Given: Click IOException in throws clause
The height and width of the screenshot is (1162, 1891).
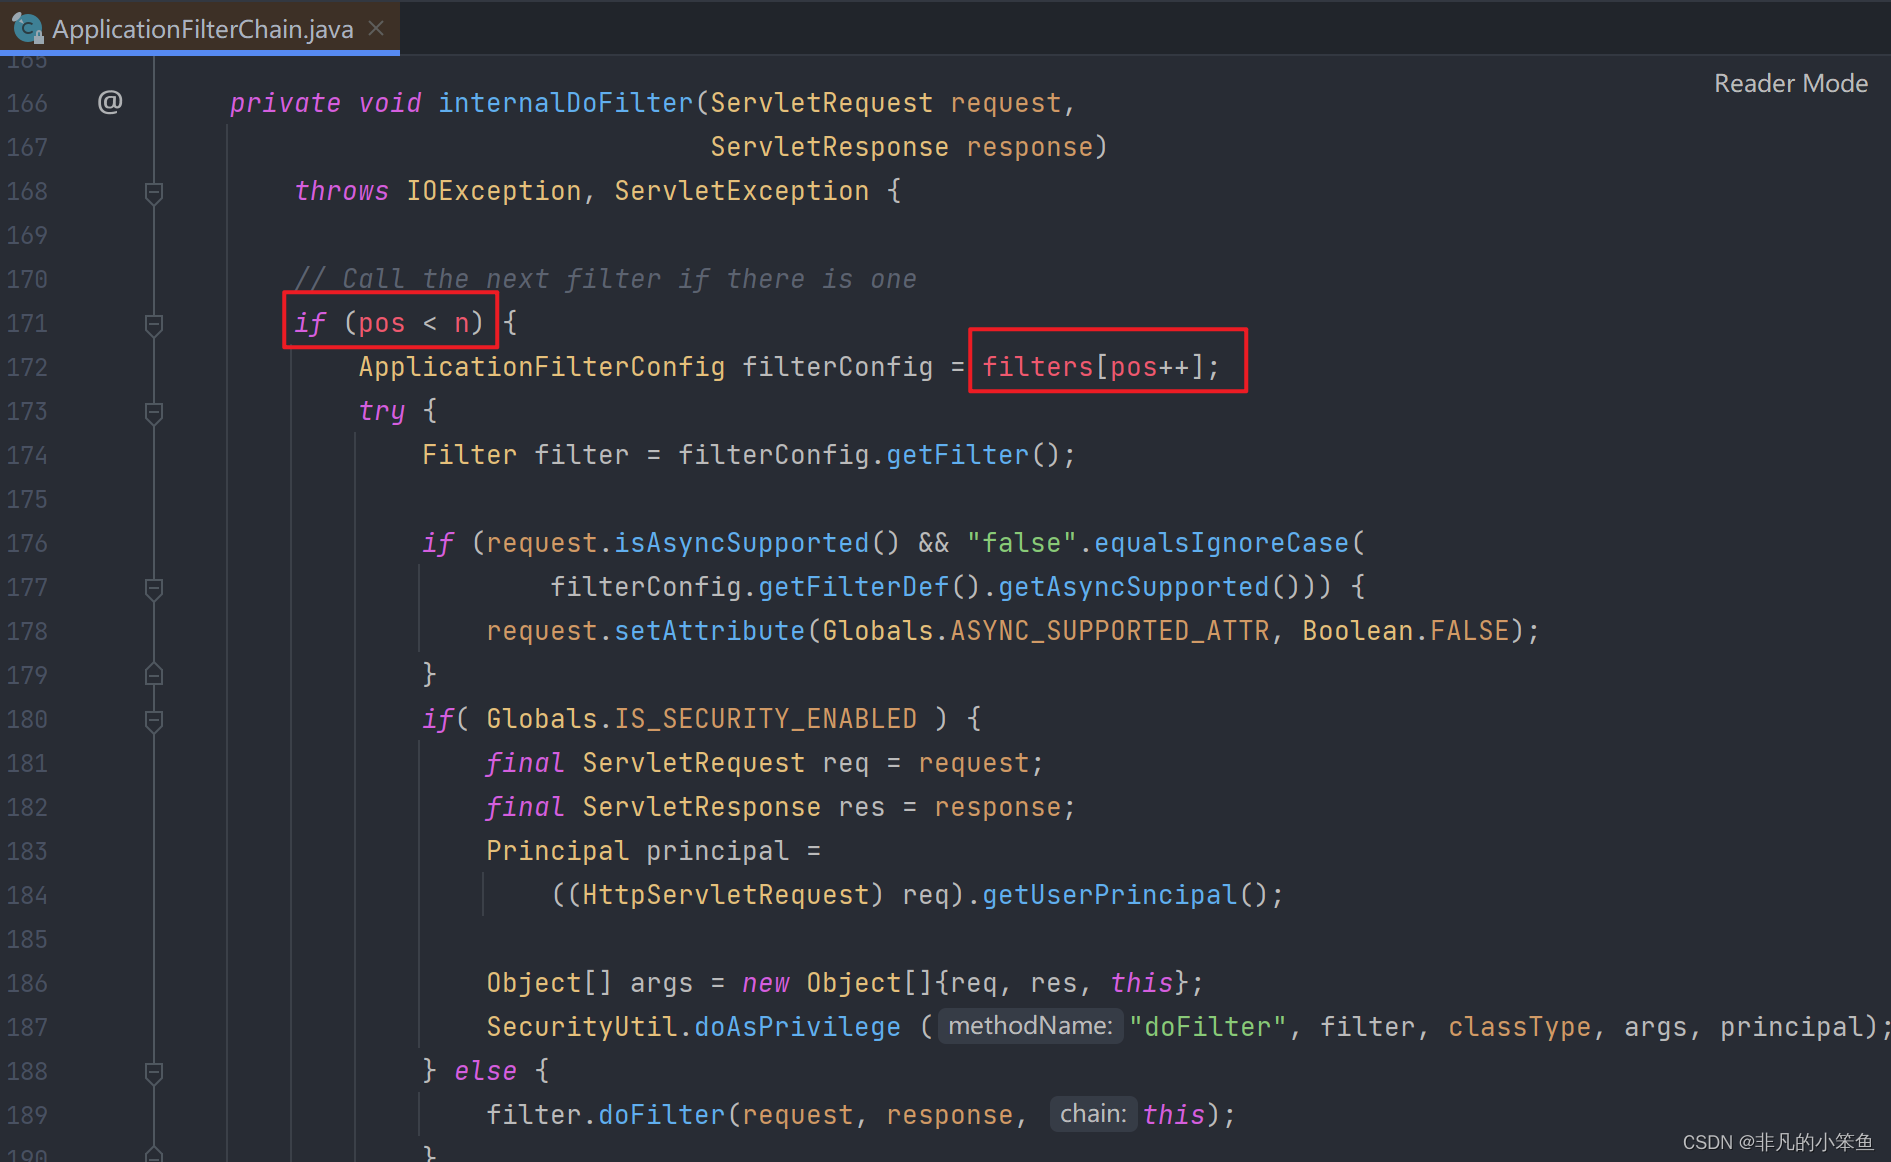Looking at the screenshot, I should 493,191.
